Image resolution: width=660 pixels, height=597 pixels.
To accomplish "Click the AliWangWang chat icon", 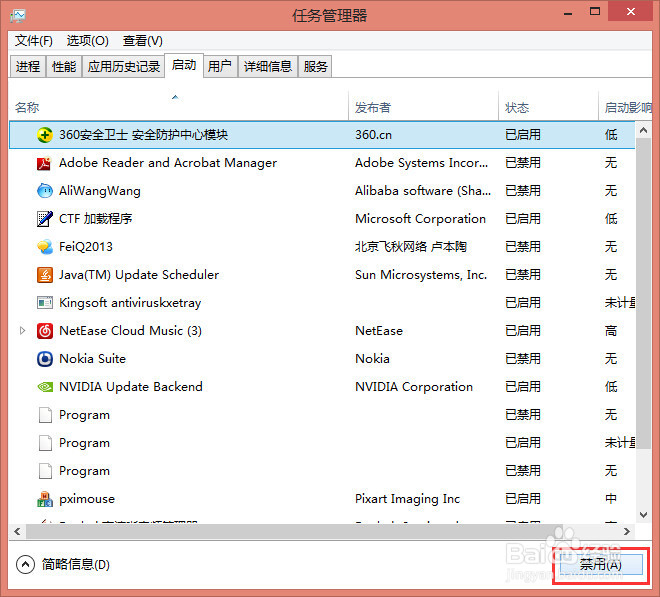I will [x=45, y=191].
